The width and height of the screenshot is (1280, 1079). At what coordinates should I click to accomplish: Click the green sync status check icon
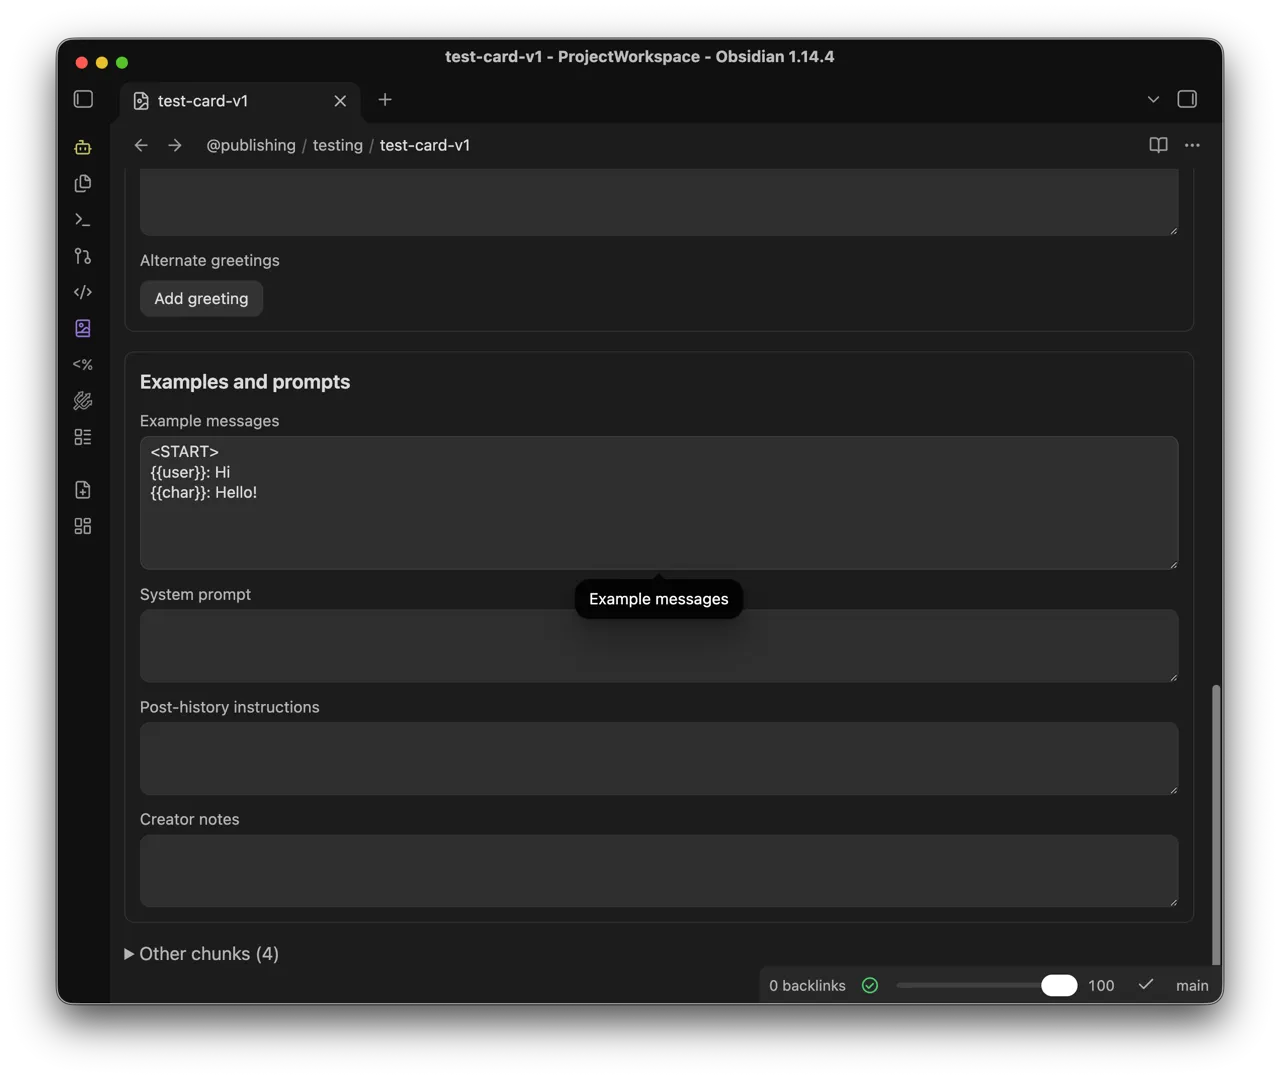870,985
